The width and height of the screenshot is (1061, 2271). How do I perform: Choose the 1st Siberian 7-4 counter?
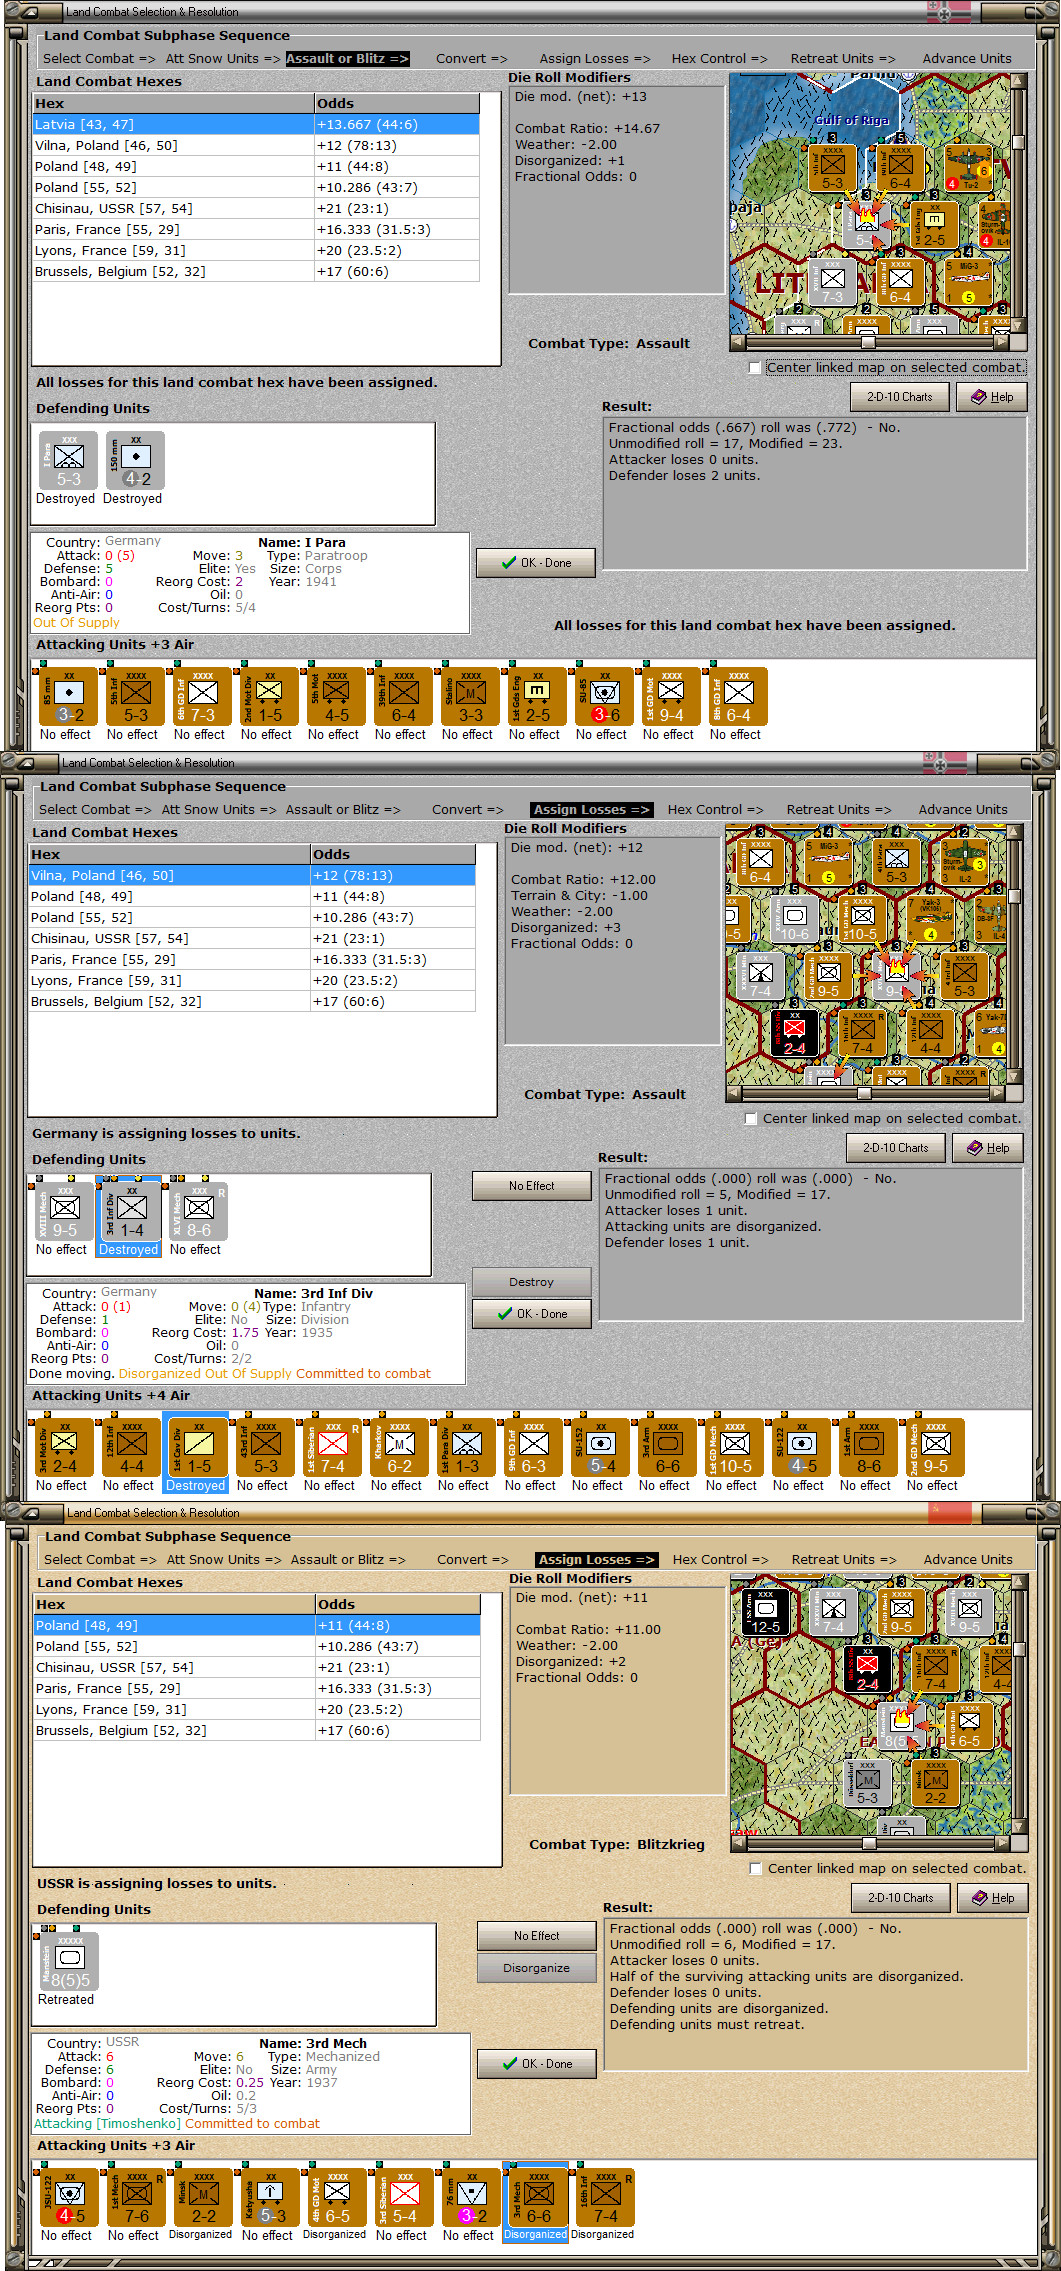332,1448
